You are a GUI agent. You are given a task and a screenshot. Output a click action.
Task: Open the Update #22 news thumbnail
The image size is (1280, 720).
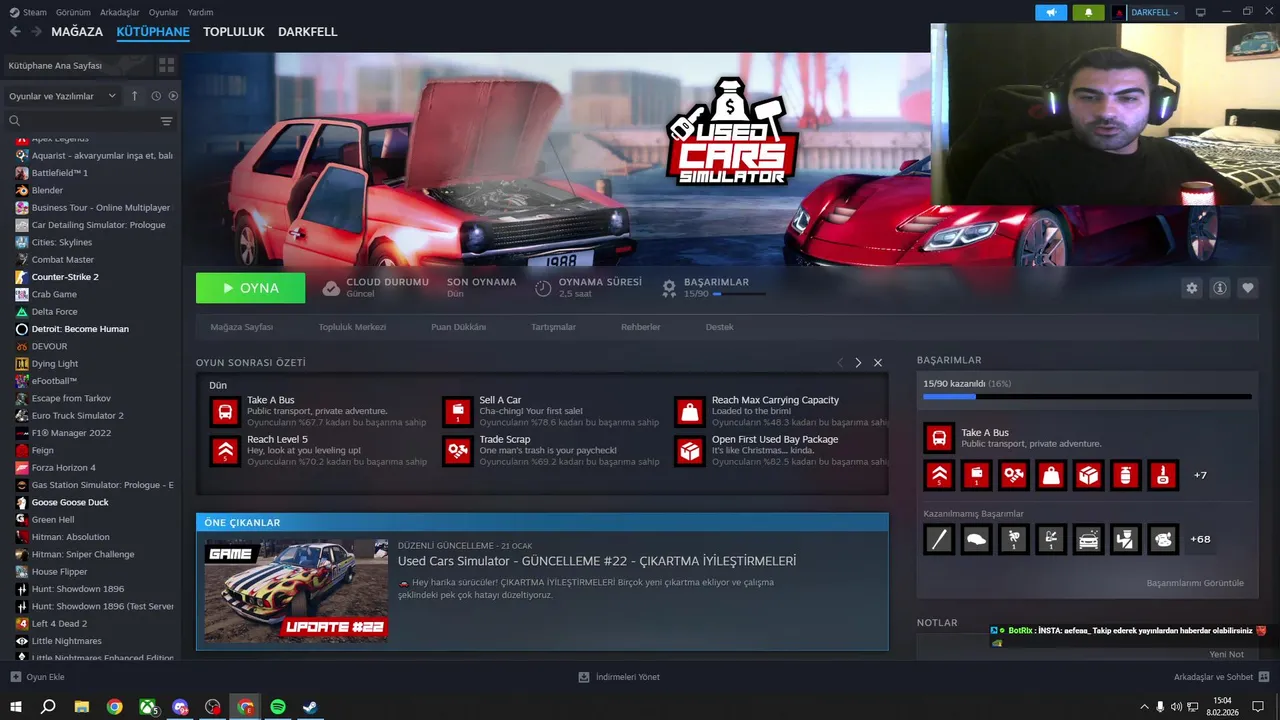tap(296, 590)
